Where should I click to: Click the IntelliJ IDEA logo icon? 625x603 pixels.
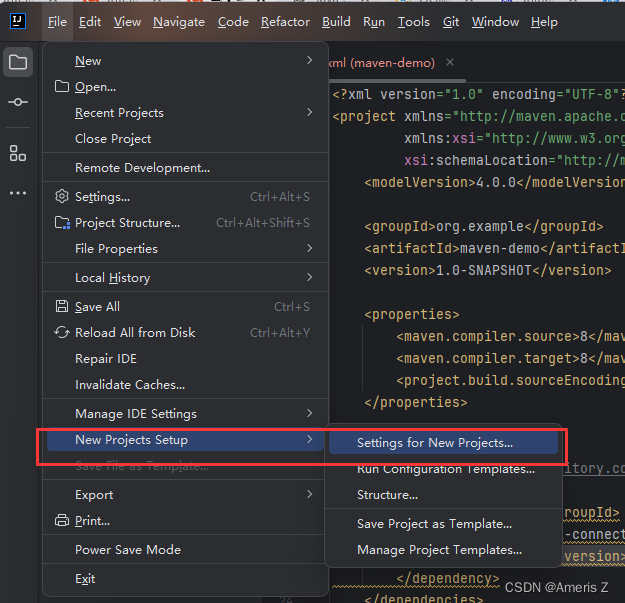[x=18, y=21]
